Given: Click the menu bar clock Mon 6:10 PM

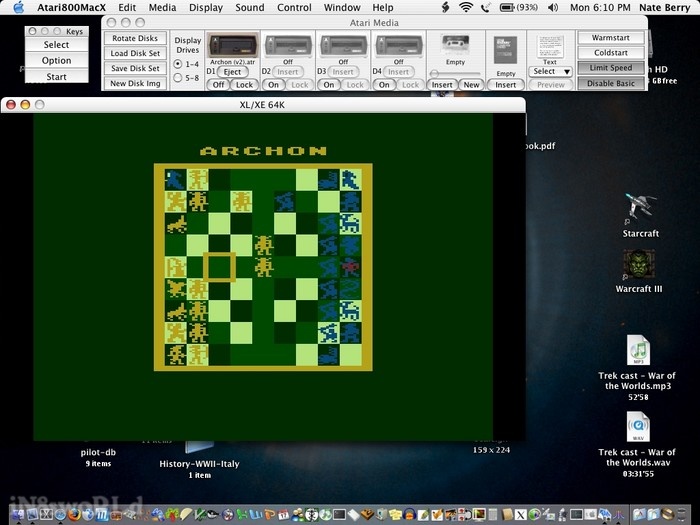Looking at the screenshot, I should click(x=600, y=7).
